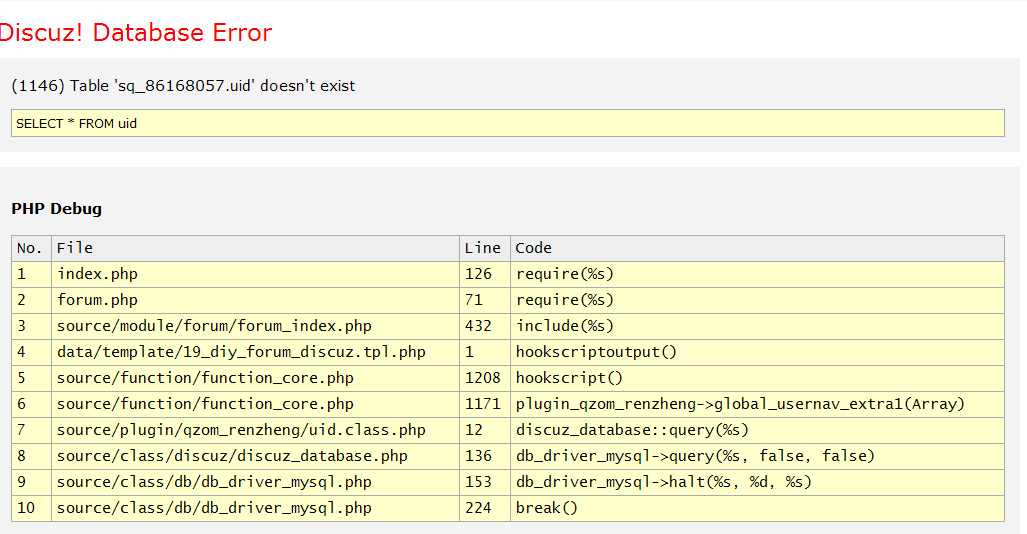Select the 'break()' code cell

[x=757, y=508]
